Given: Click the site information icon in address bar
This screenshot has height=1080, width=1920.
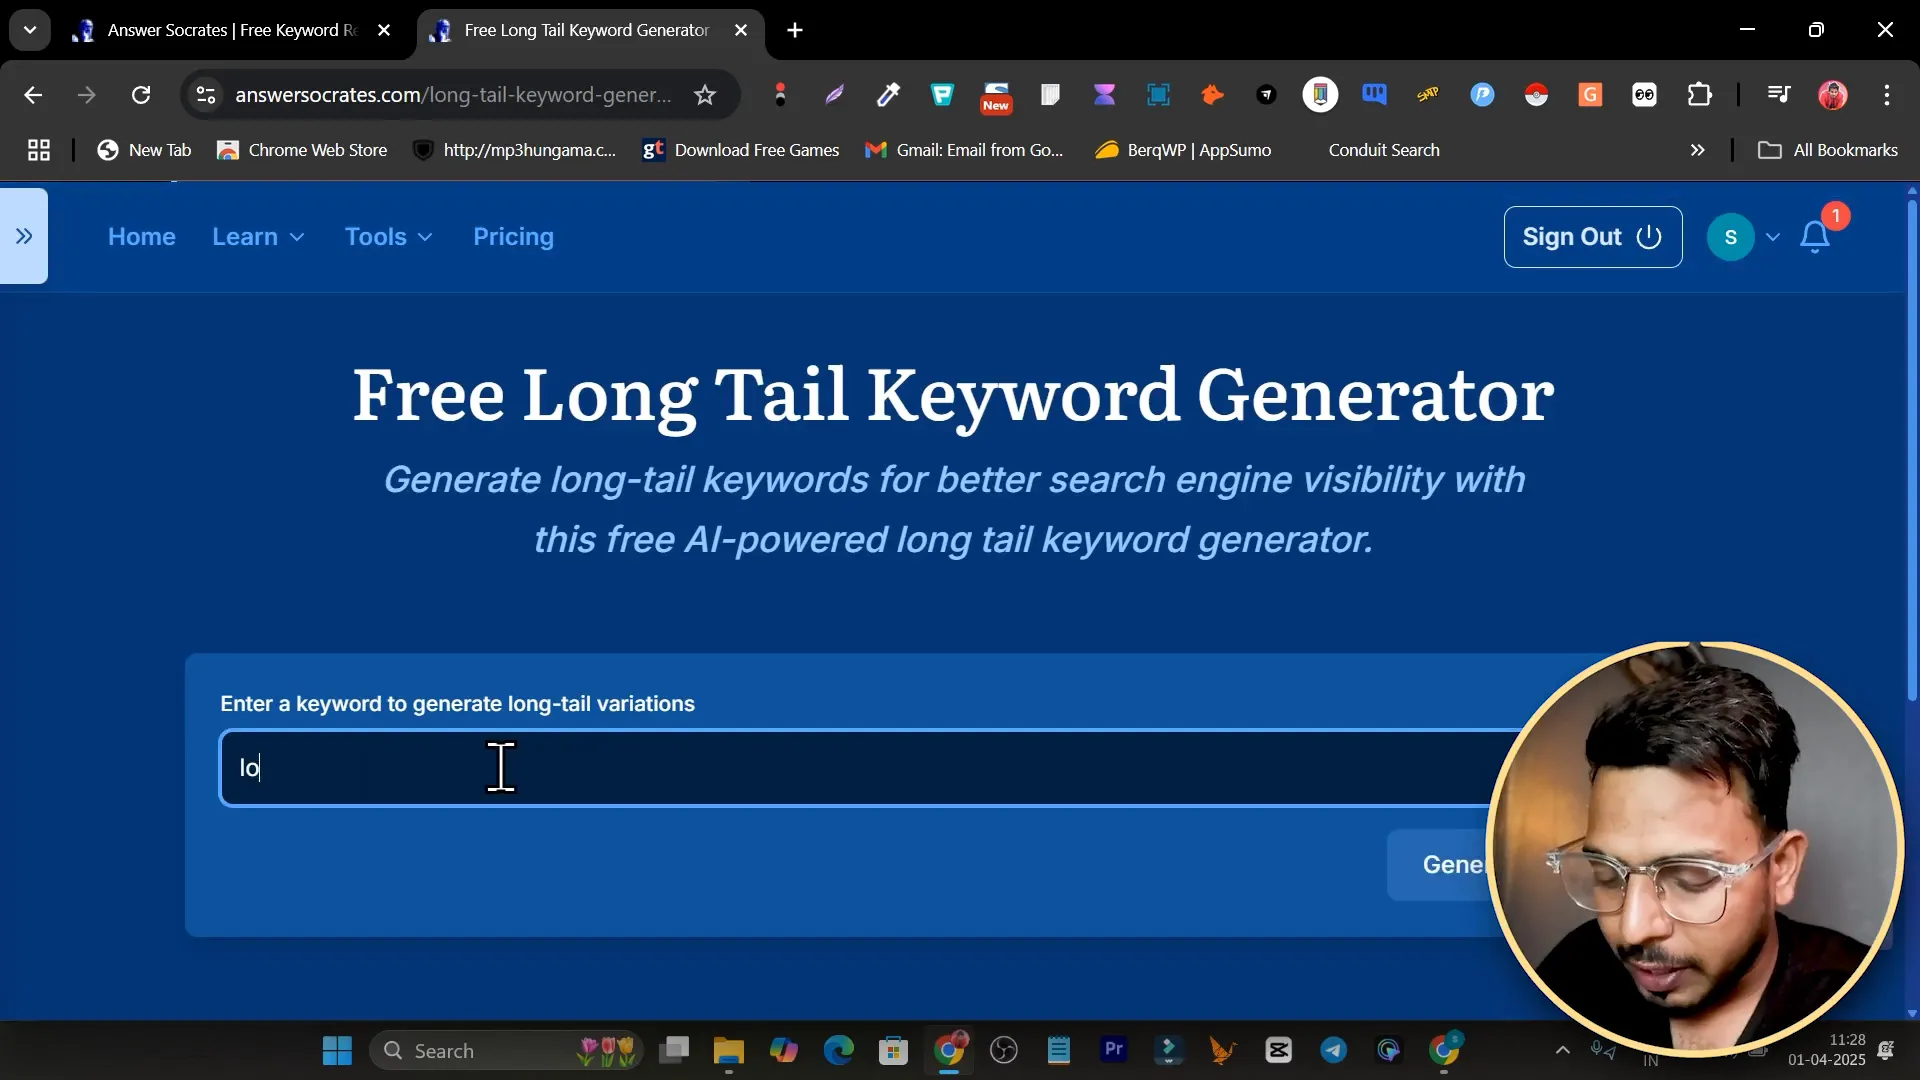Looking at the screenshot, I should coord(206,95).
